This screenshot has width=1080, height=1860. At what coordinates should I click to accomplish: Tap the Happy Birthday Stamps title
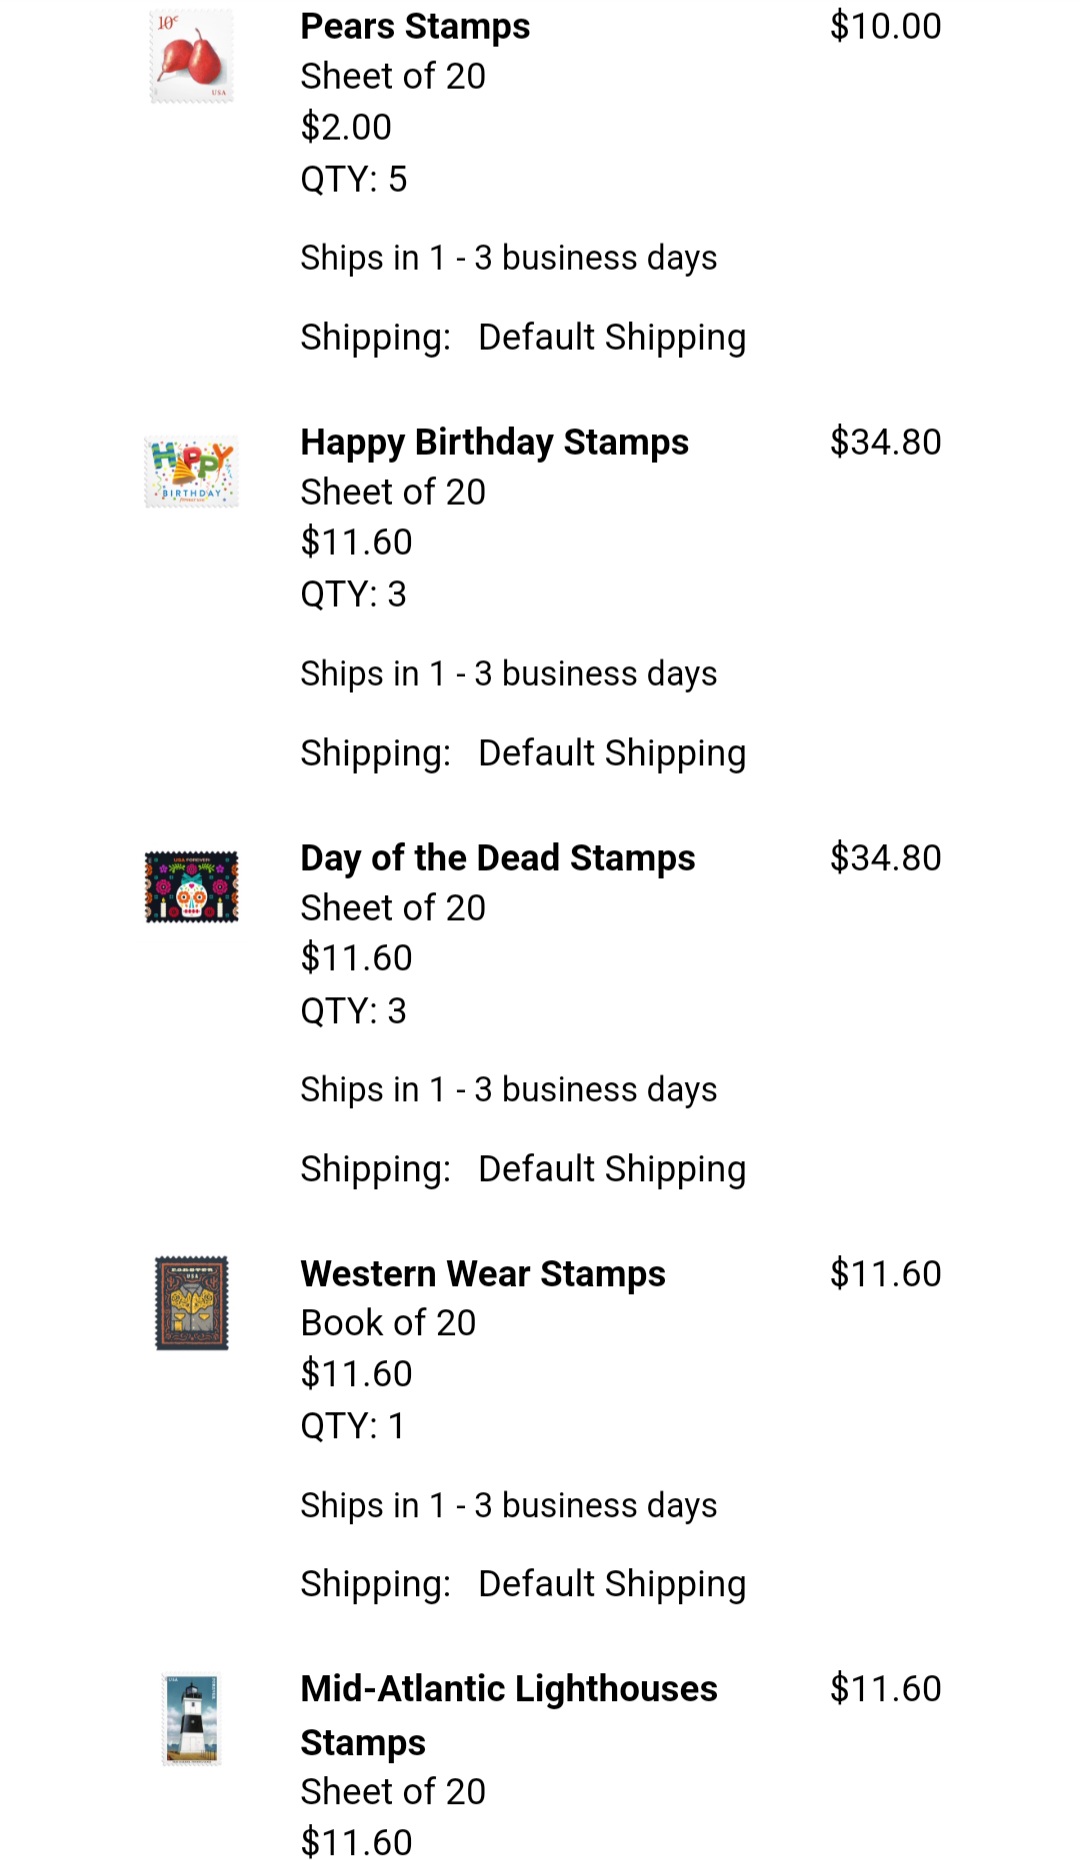pyautogui.click(x=494, y=442)
